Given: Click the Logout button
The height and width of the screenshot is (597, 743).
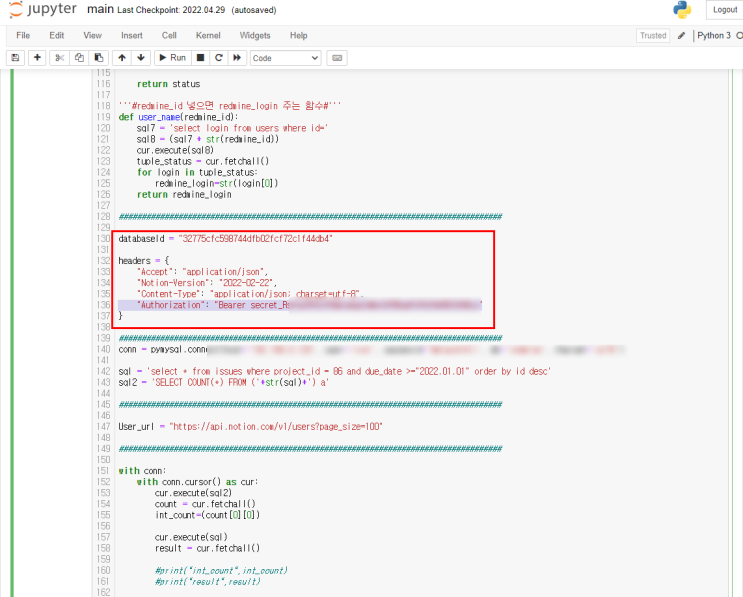Looking at the screenshot, I should pyautogui.click(x=725, y=9).
